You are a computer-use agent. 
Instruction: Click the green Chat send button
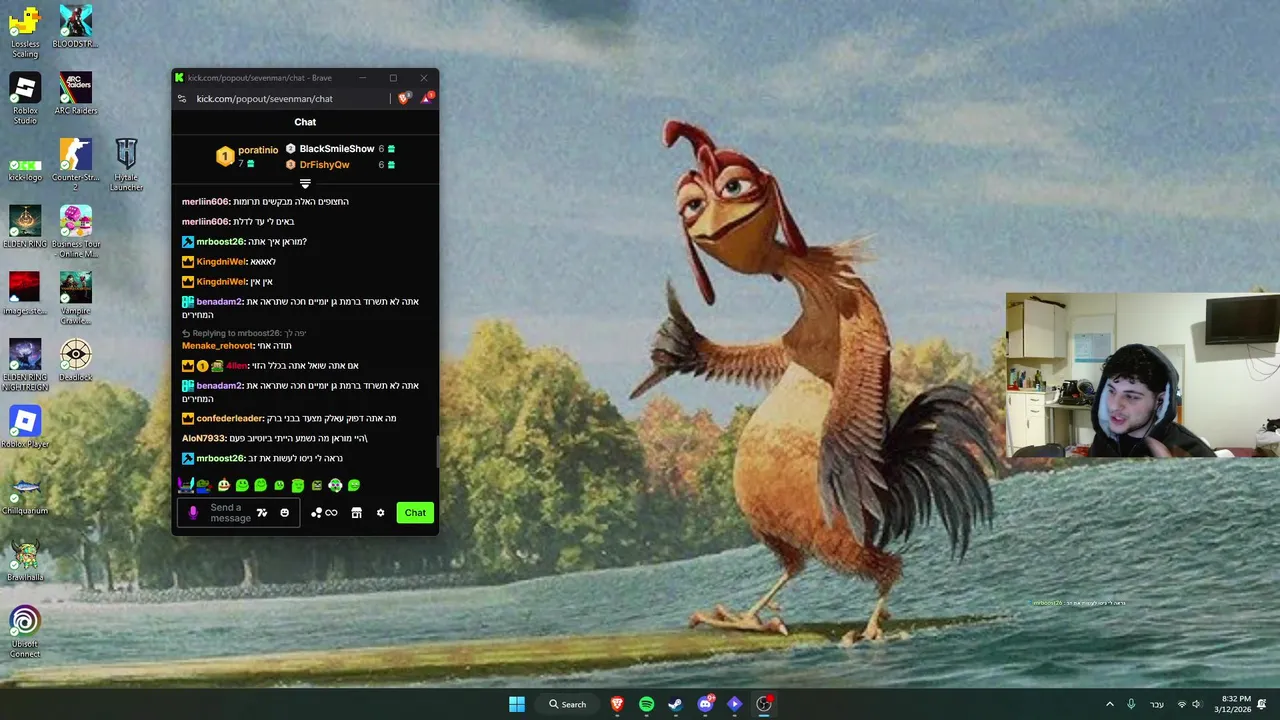tap(415, 513)
